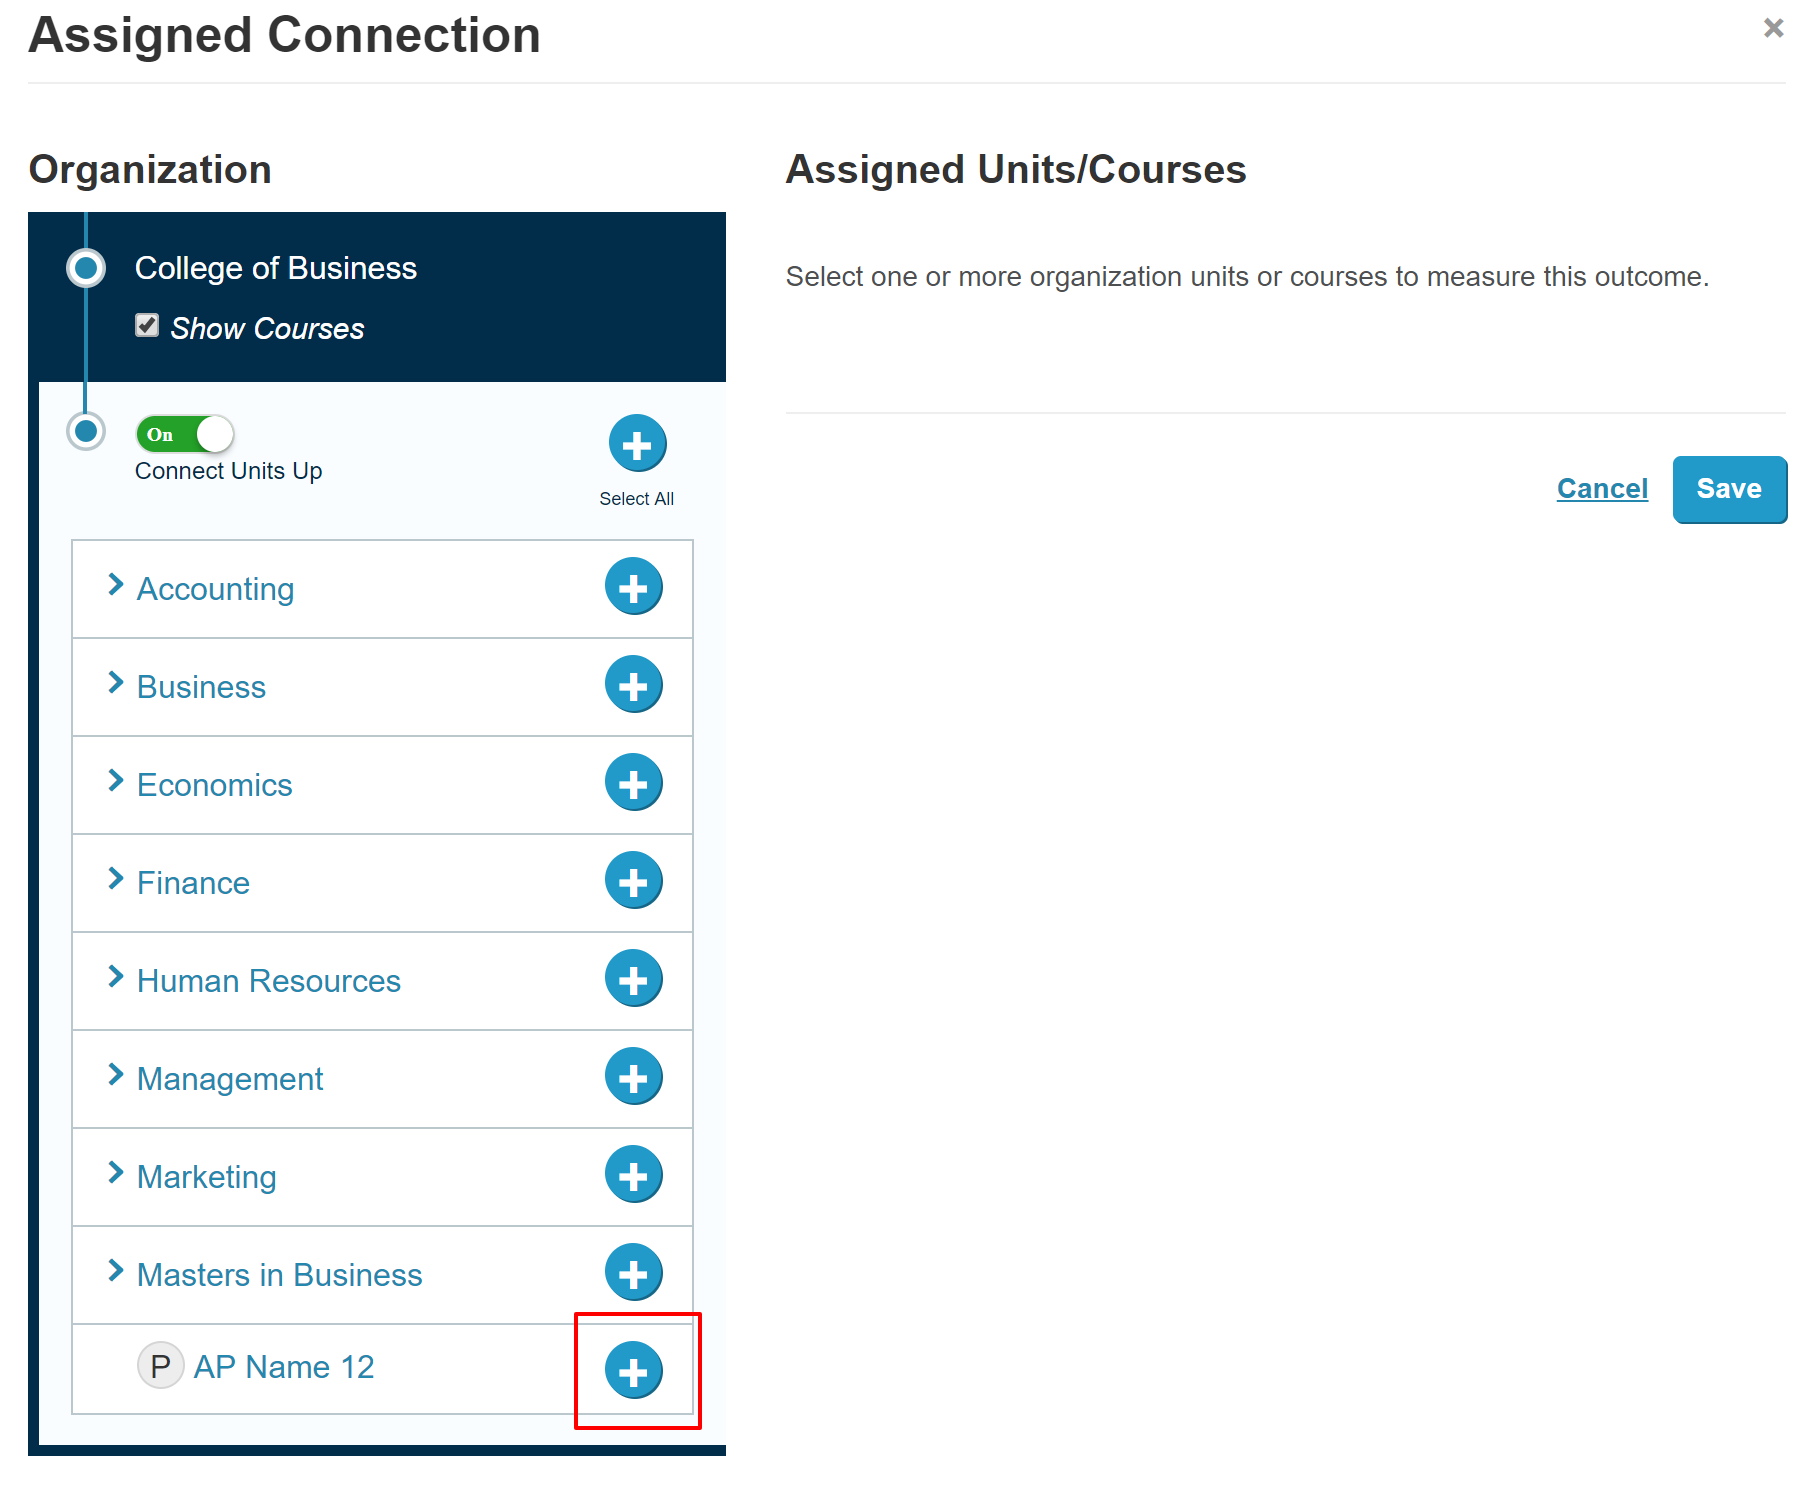Expand the Finance chevron
Image resolution: width=1812 pixels, height=1492 pixels.
pos(116,879)
